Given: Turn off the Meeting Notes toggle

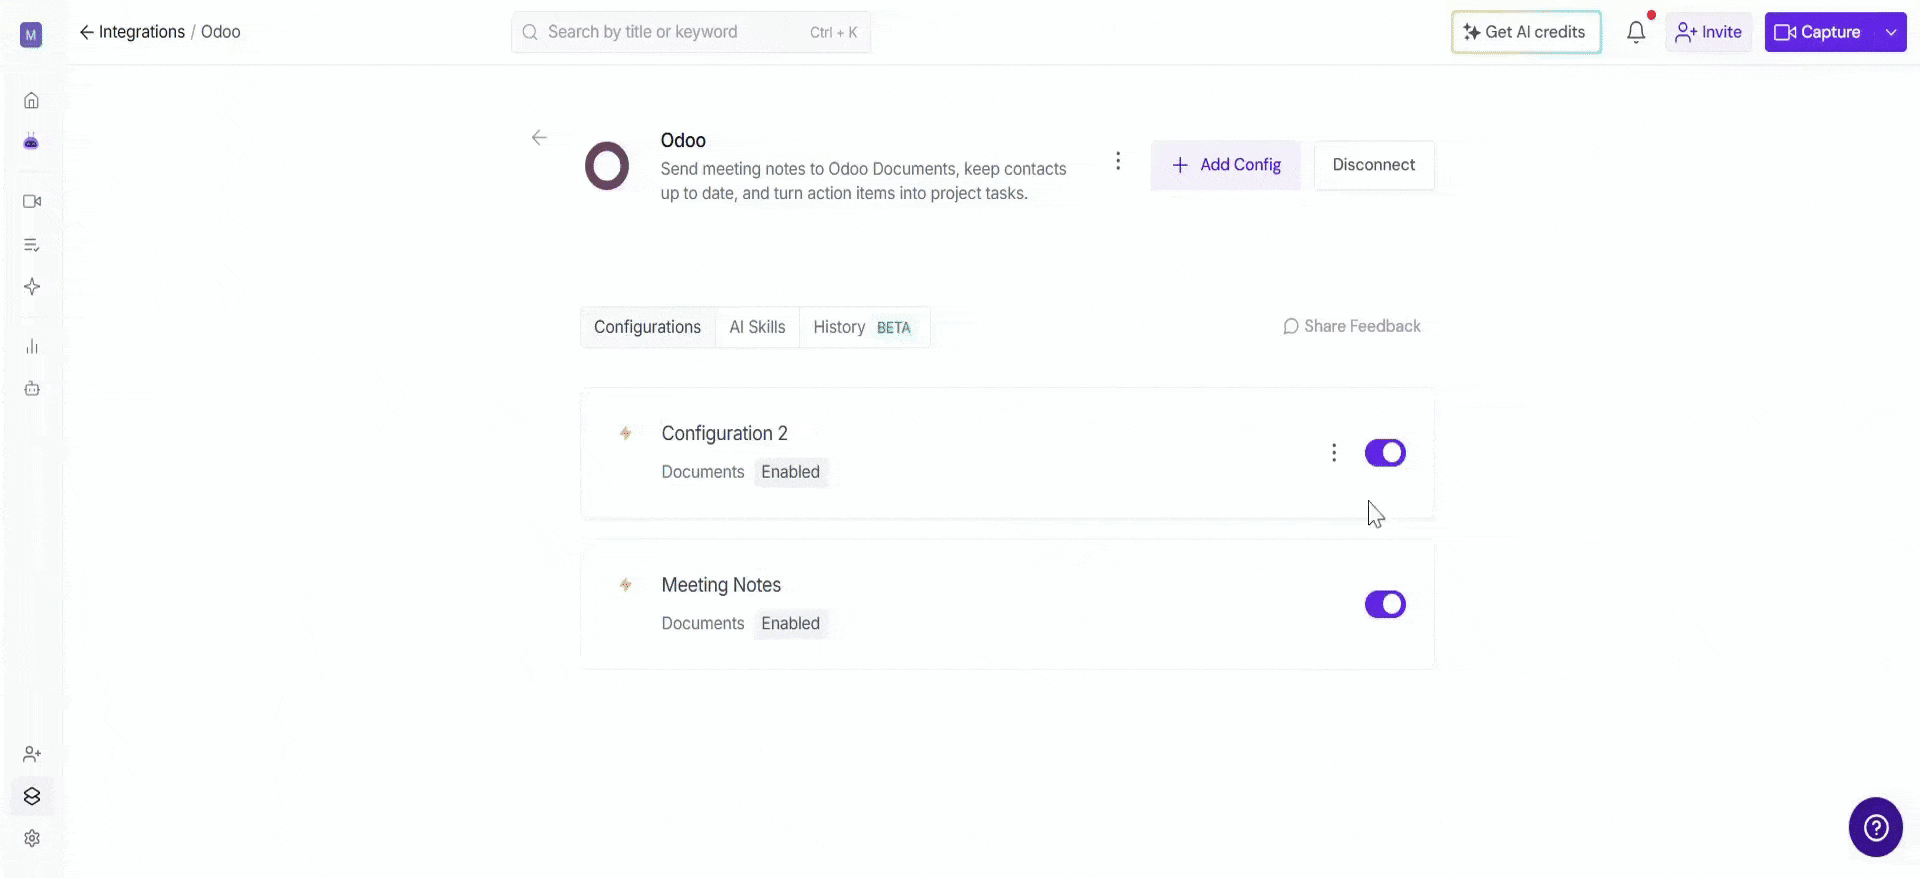Looking at the screenshot, I should point(1385,604).
